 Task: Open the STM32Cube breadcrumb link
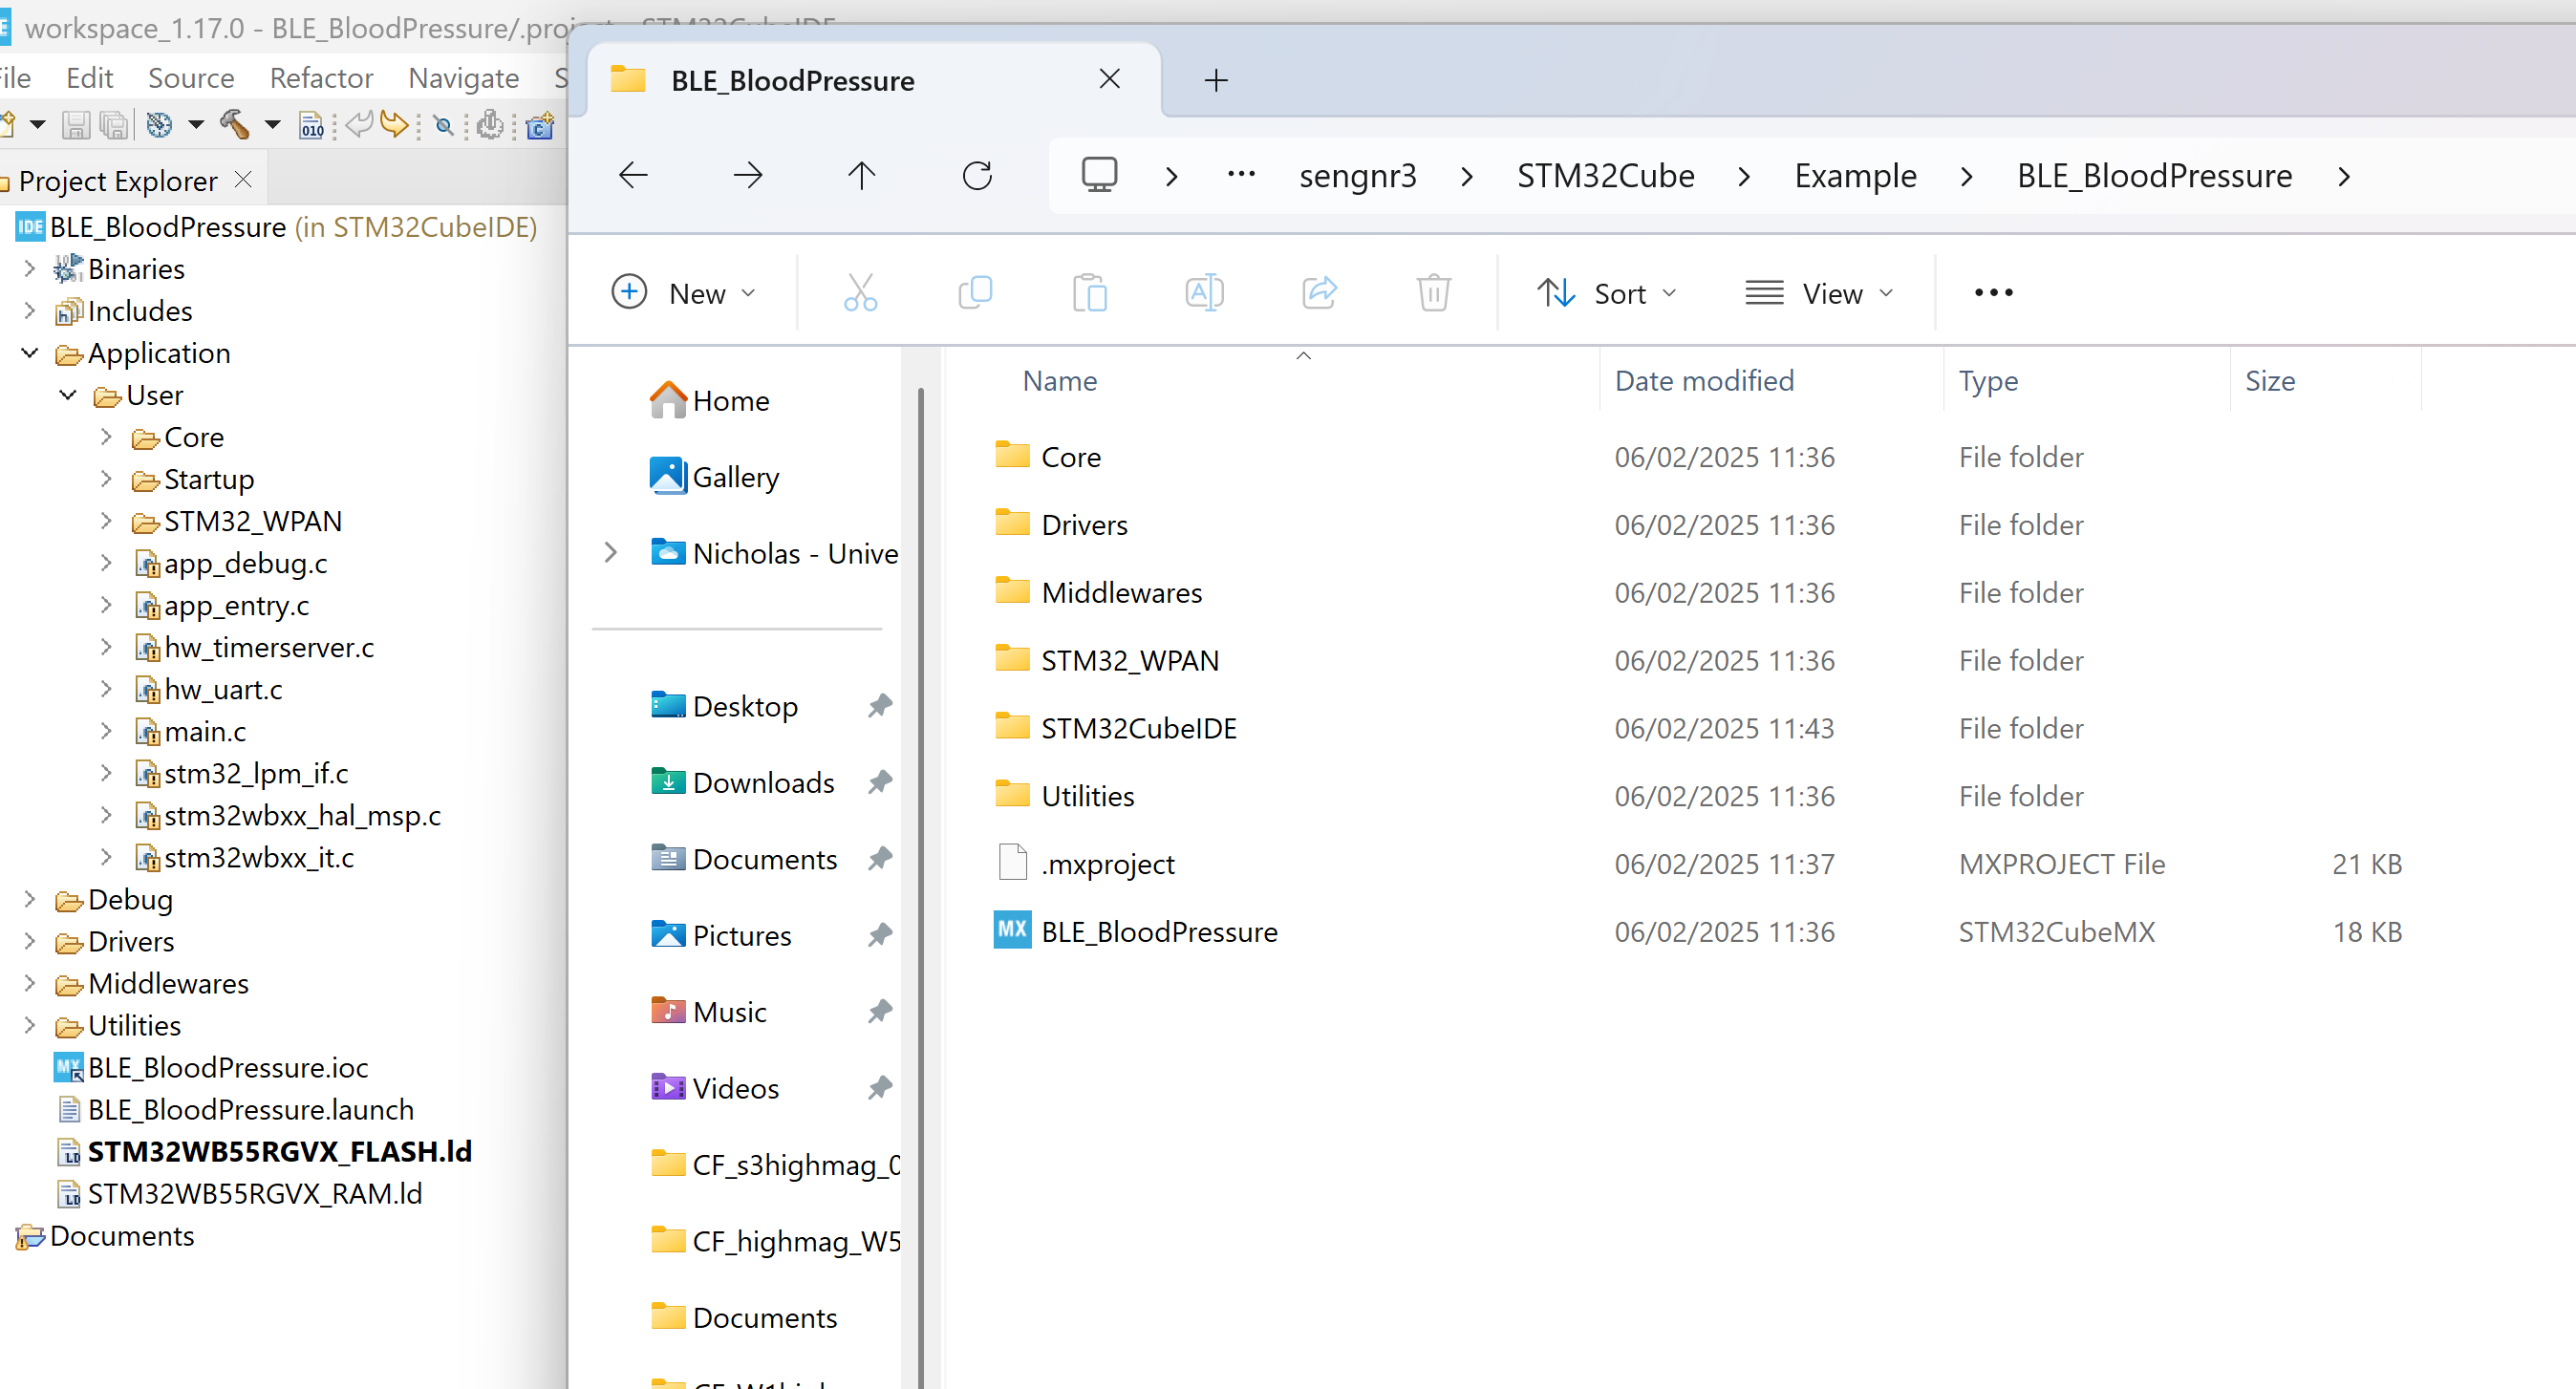tap(1605, 175)
